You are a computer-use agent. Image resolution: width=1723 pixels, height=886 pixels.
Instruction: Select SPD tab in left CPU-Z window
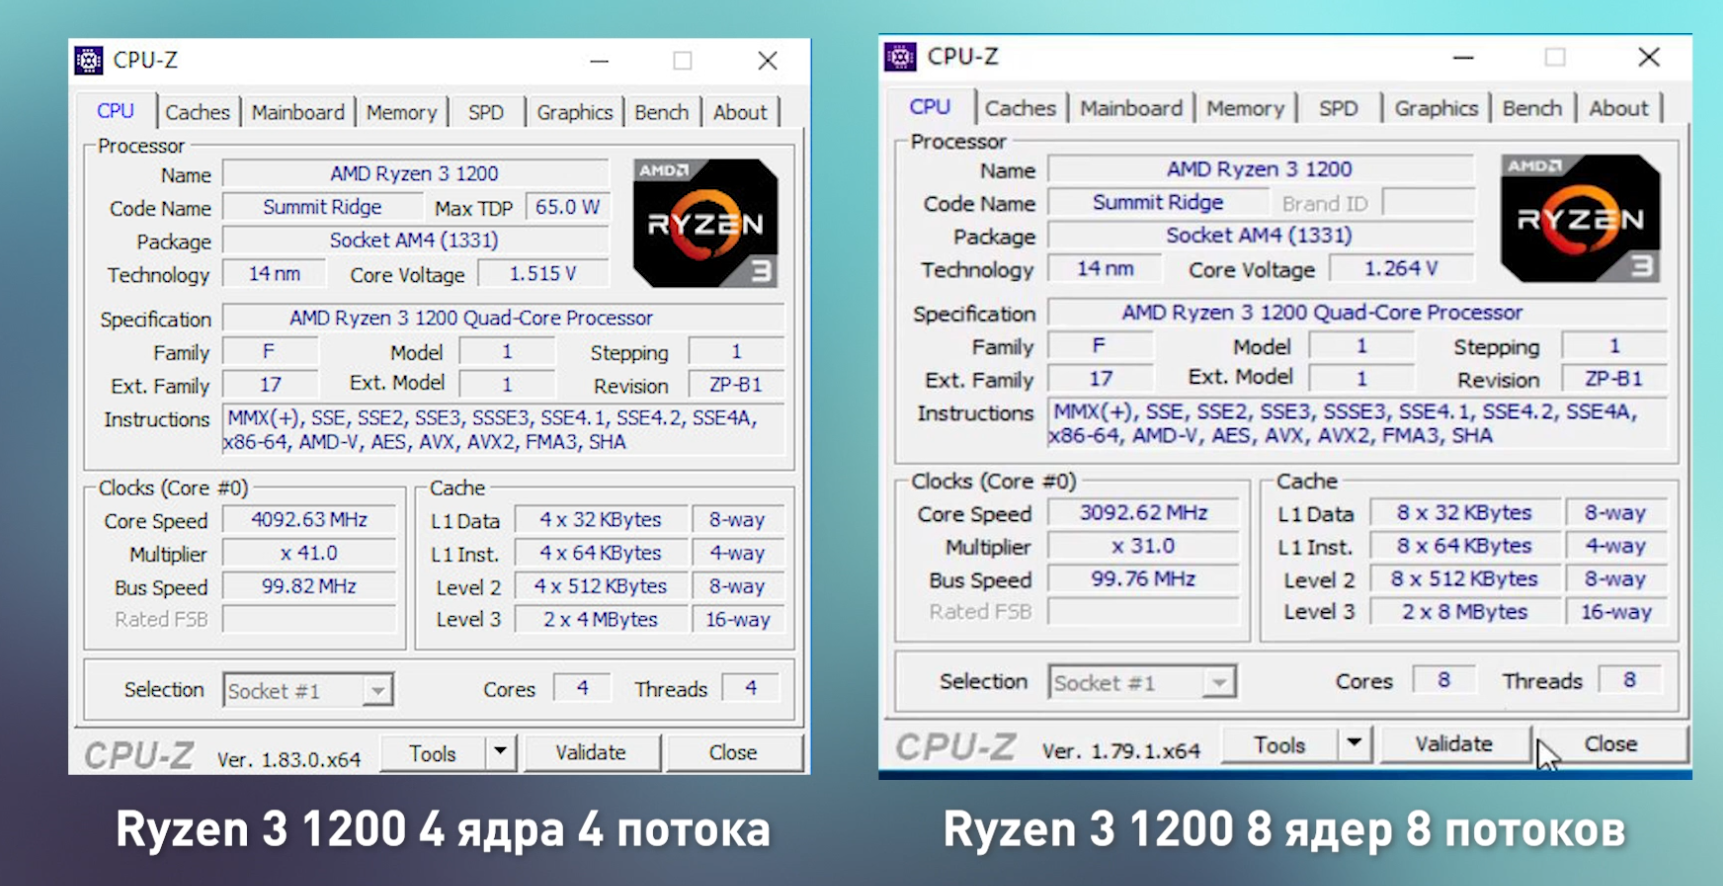pos(486,112)
